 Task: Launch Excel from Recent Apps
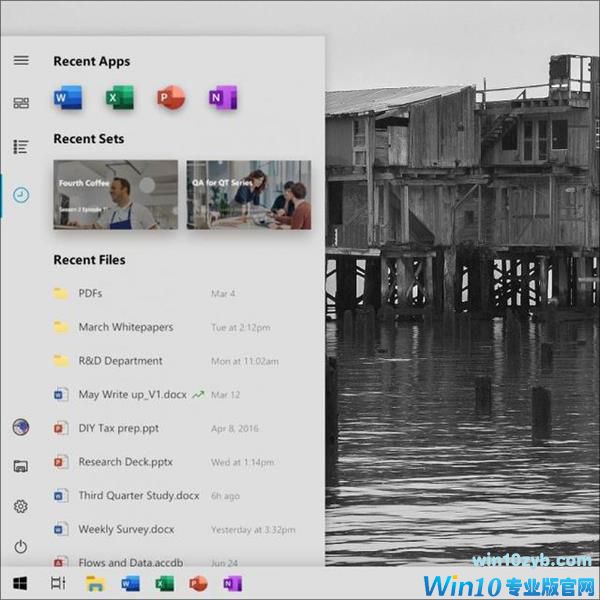coord(120,98)
